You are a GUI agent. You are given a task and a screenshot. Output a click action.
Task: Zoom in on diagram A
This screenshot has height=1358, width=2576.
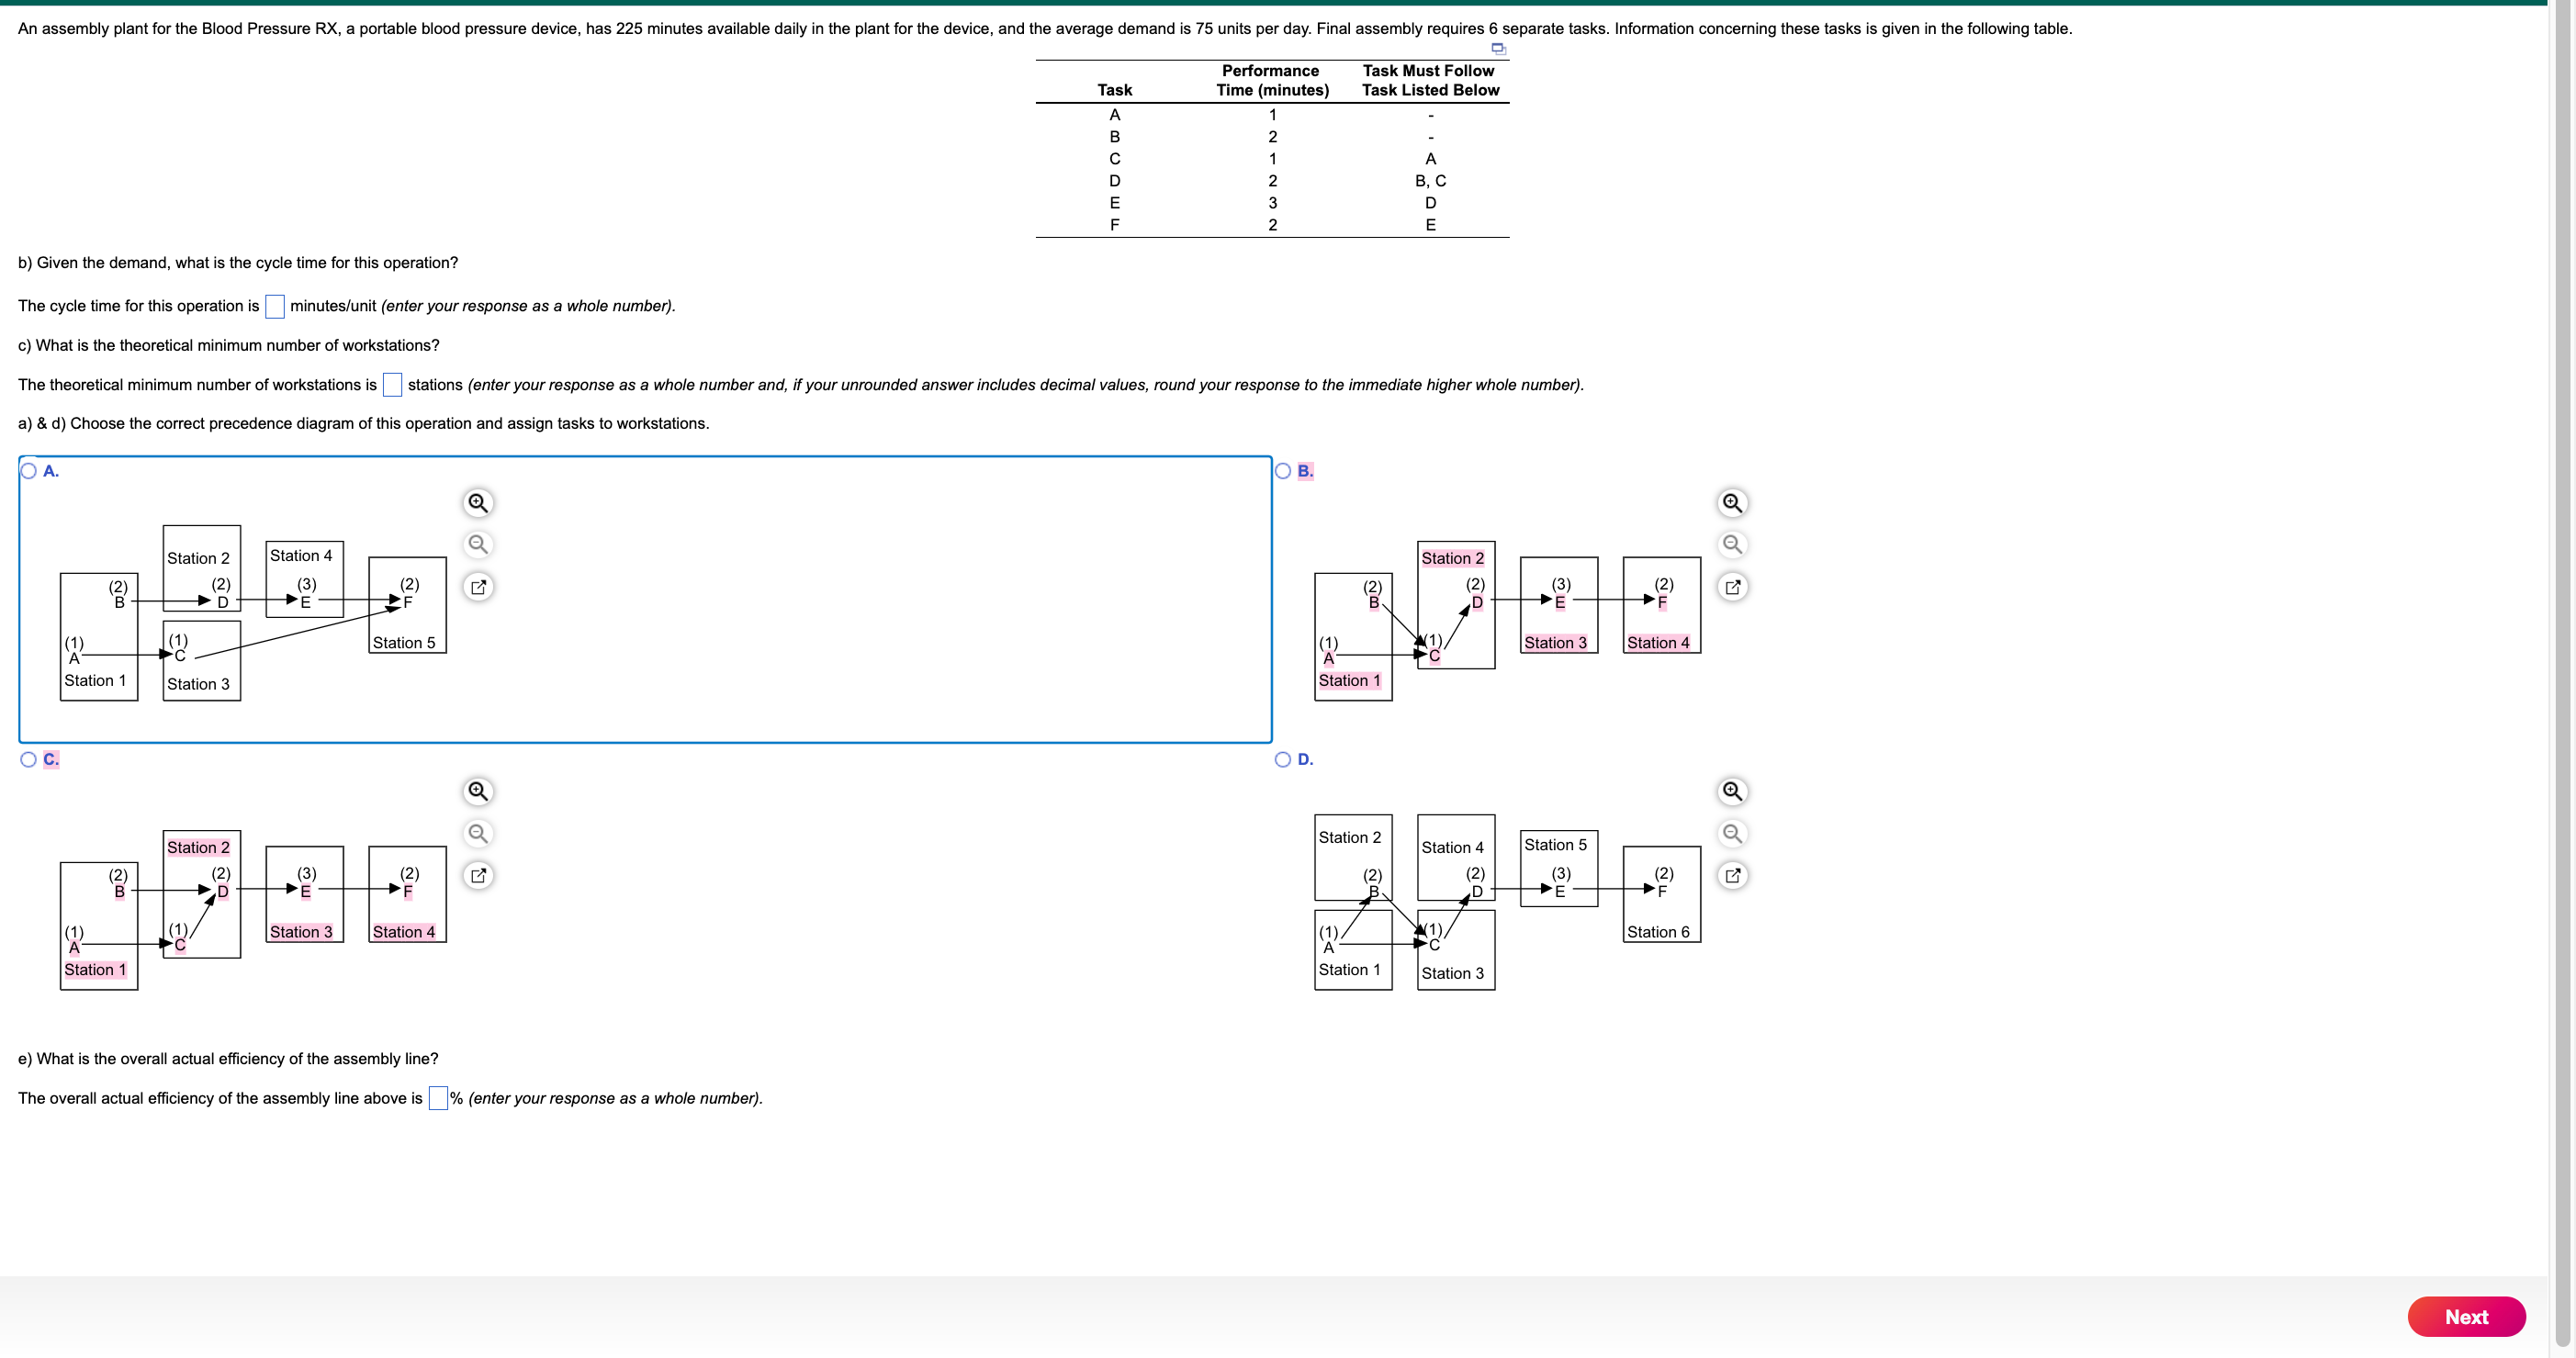(x=478, y=503)
